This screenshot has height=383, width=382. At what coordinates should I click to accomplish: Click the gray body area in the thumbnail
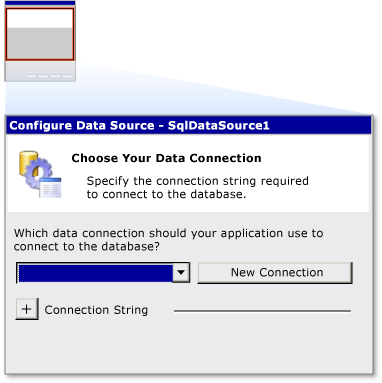(x=40, y=43)
